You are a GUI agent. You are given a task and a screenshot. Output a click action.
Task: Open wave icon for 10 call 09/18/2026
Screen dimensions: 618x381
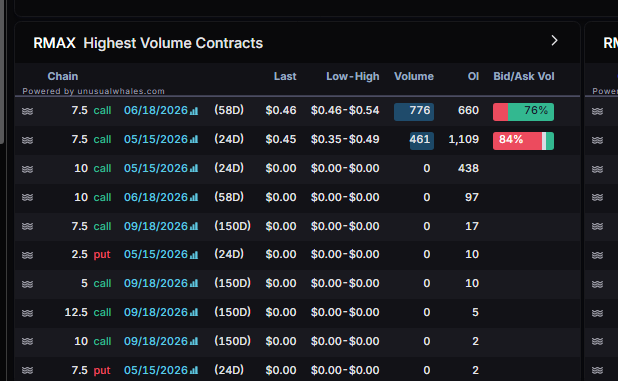click(x=27, y=341)
